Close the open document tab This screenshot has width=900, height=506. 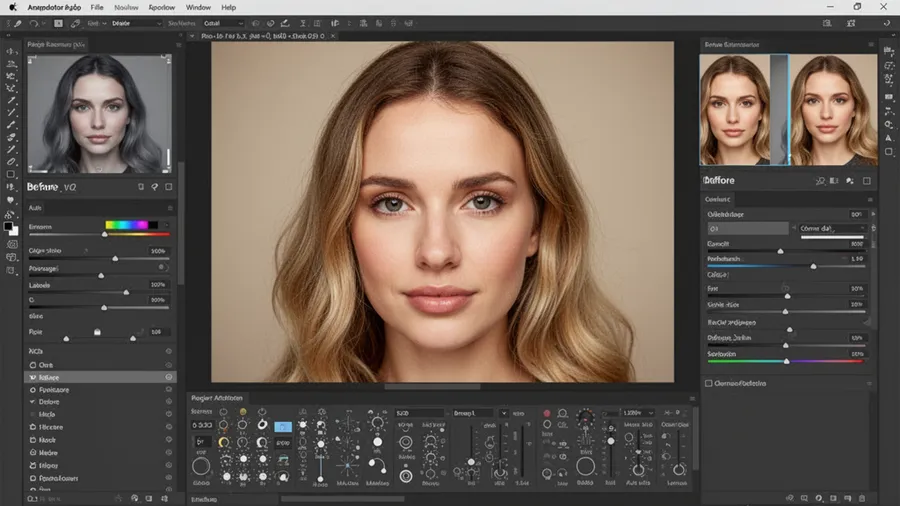[x=333, y=36]
